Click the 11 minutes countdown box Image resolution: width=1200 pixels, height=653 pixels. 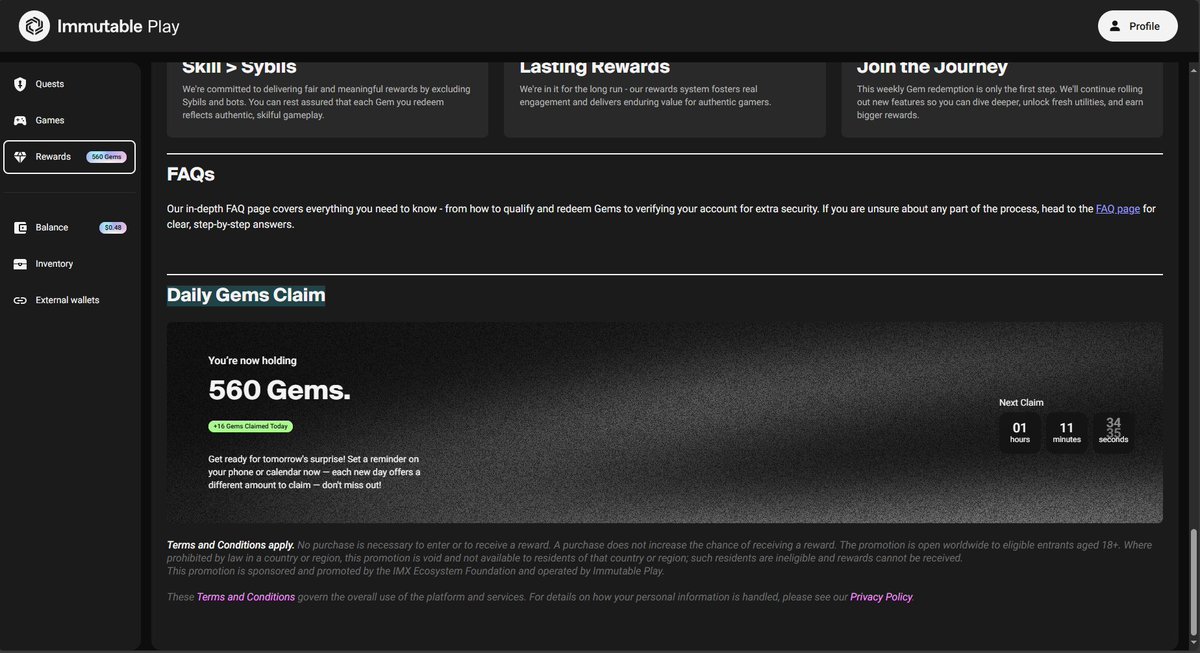tap(1067, 433)
